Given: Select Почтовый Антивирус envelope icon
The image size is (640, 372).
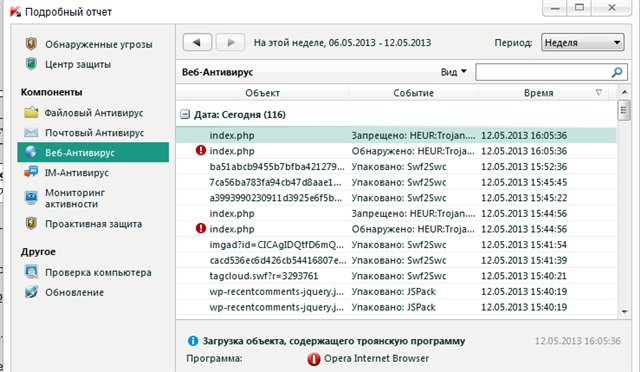Looking at the screenshot, I should [x=31, y=132].
